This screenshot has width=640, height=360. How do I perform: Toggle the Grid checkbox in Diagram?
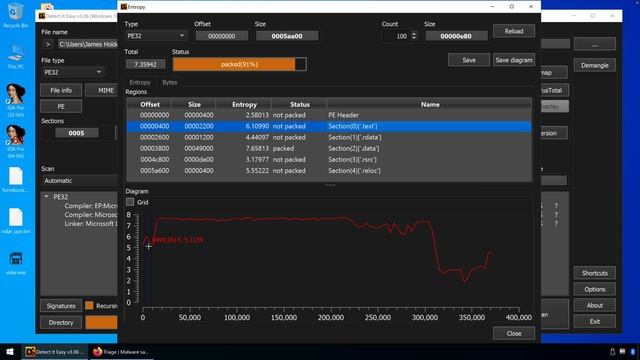click(x=130, y=202)
